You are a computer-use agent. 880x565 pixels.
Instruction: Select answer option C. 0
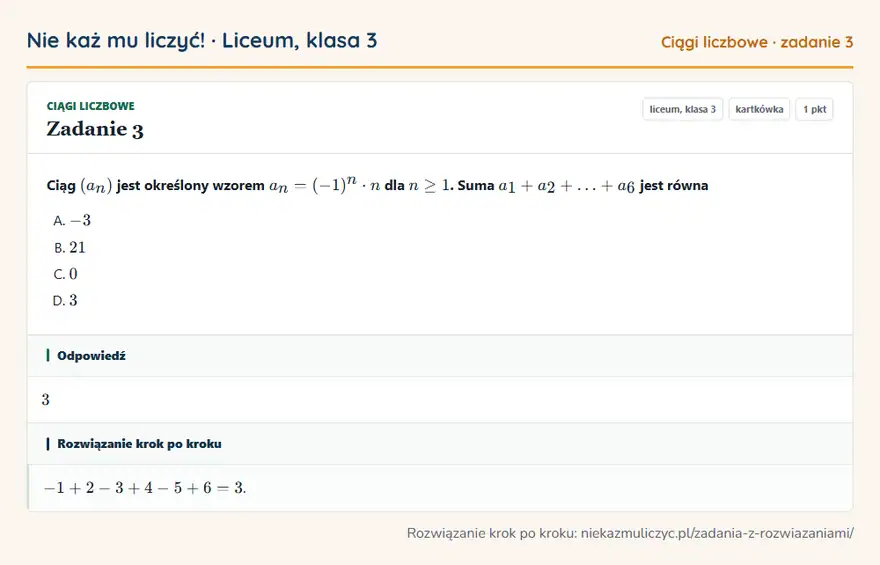tap(65, 274)
